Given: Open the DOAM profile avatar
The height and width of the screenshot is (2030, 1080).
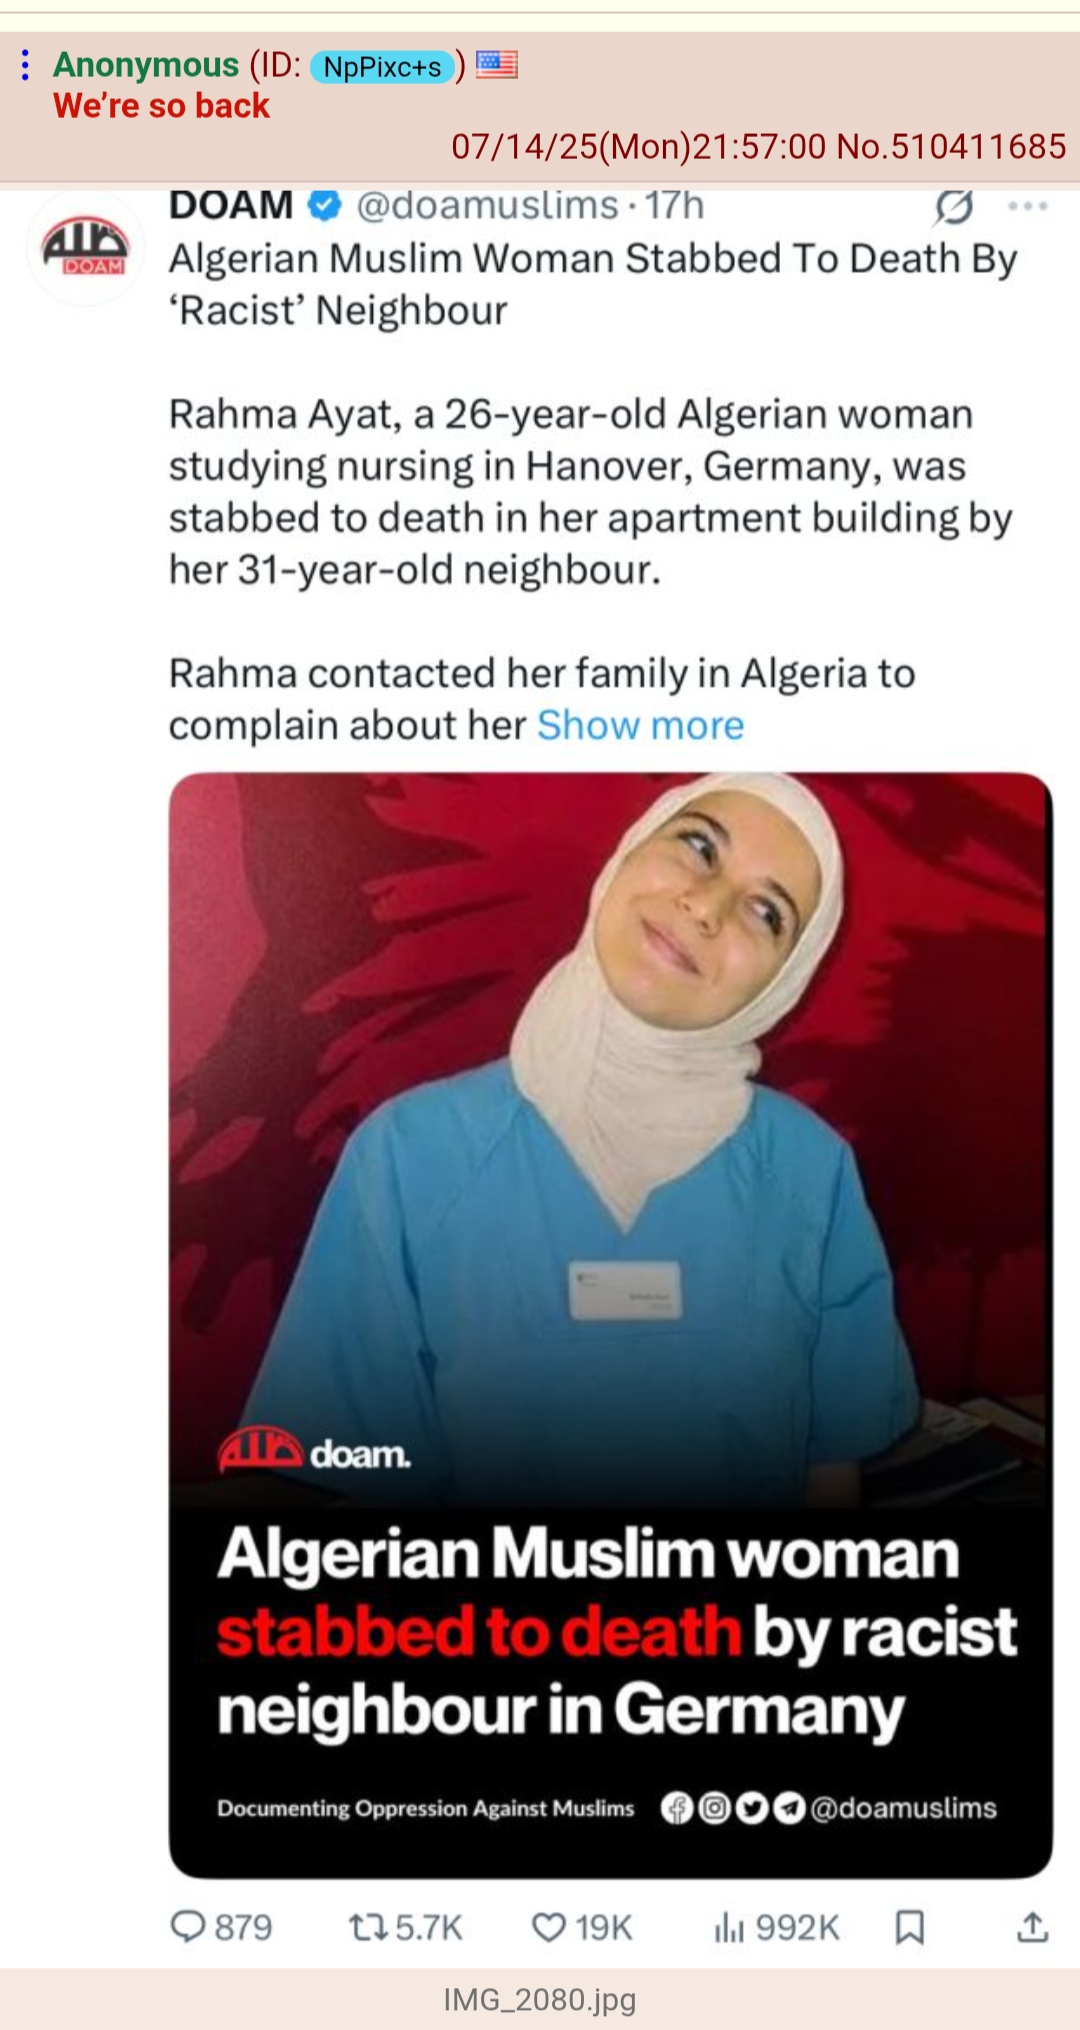Looking at the screenshot, I should coord(85,247).
